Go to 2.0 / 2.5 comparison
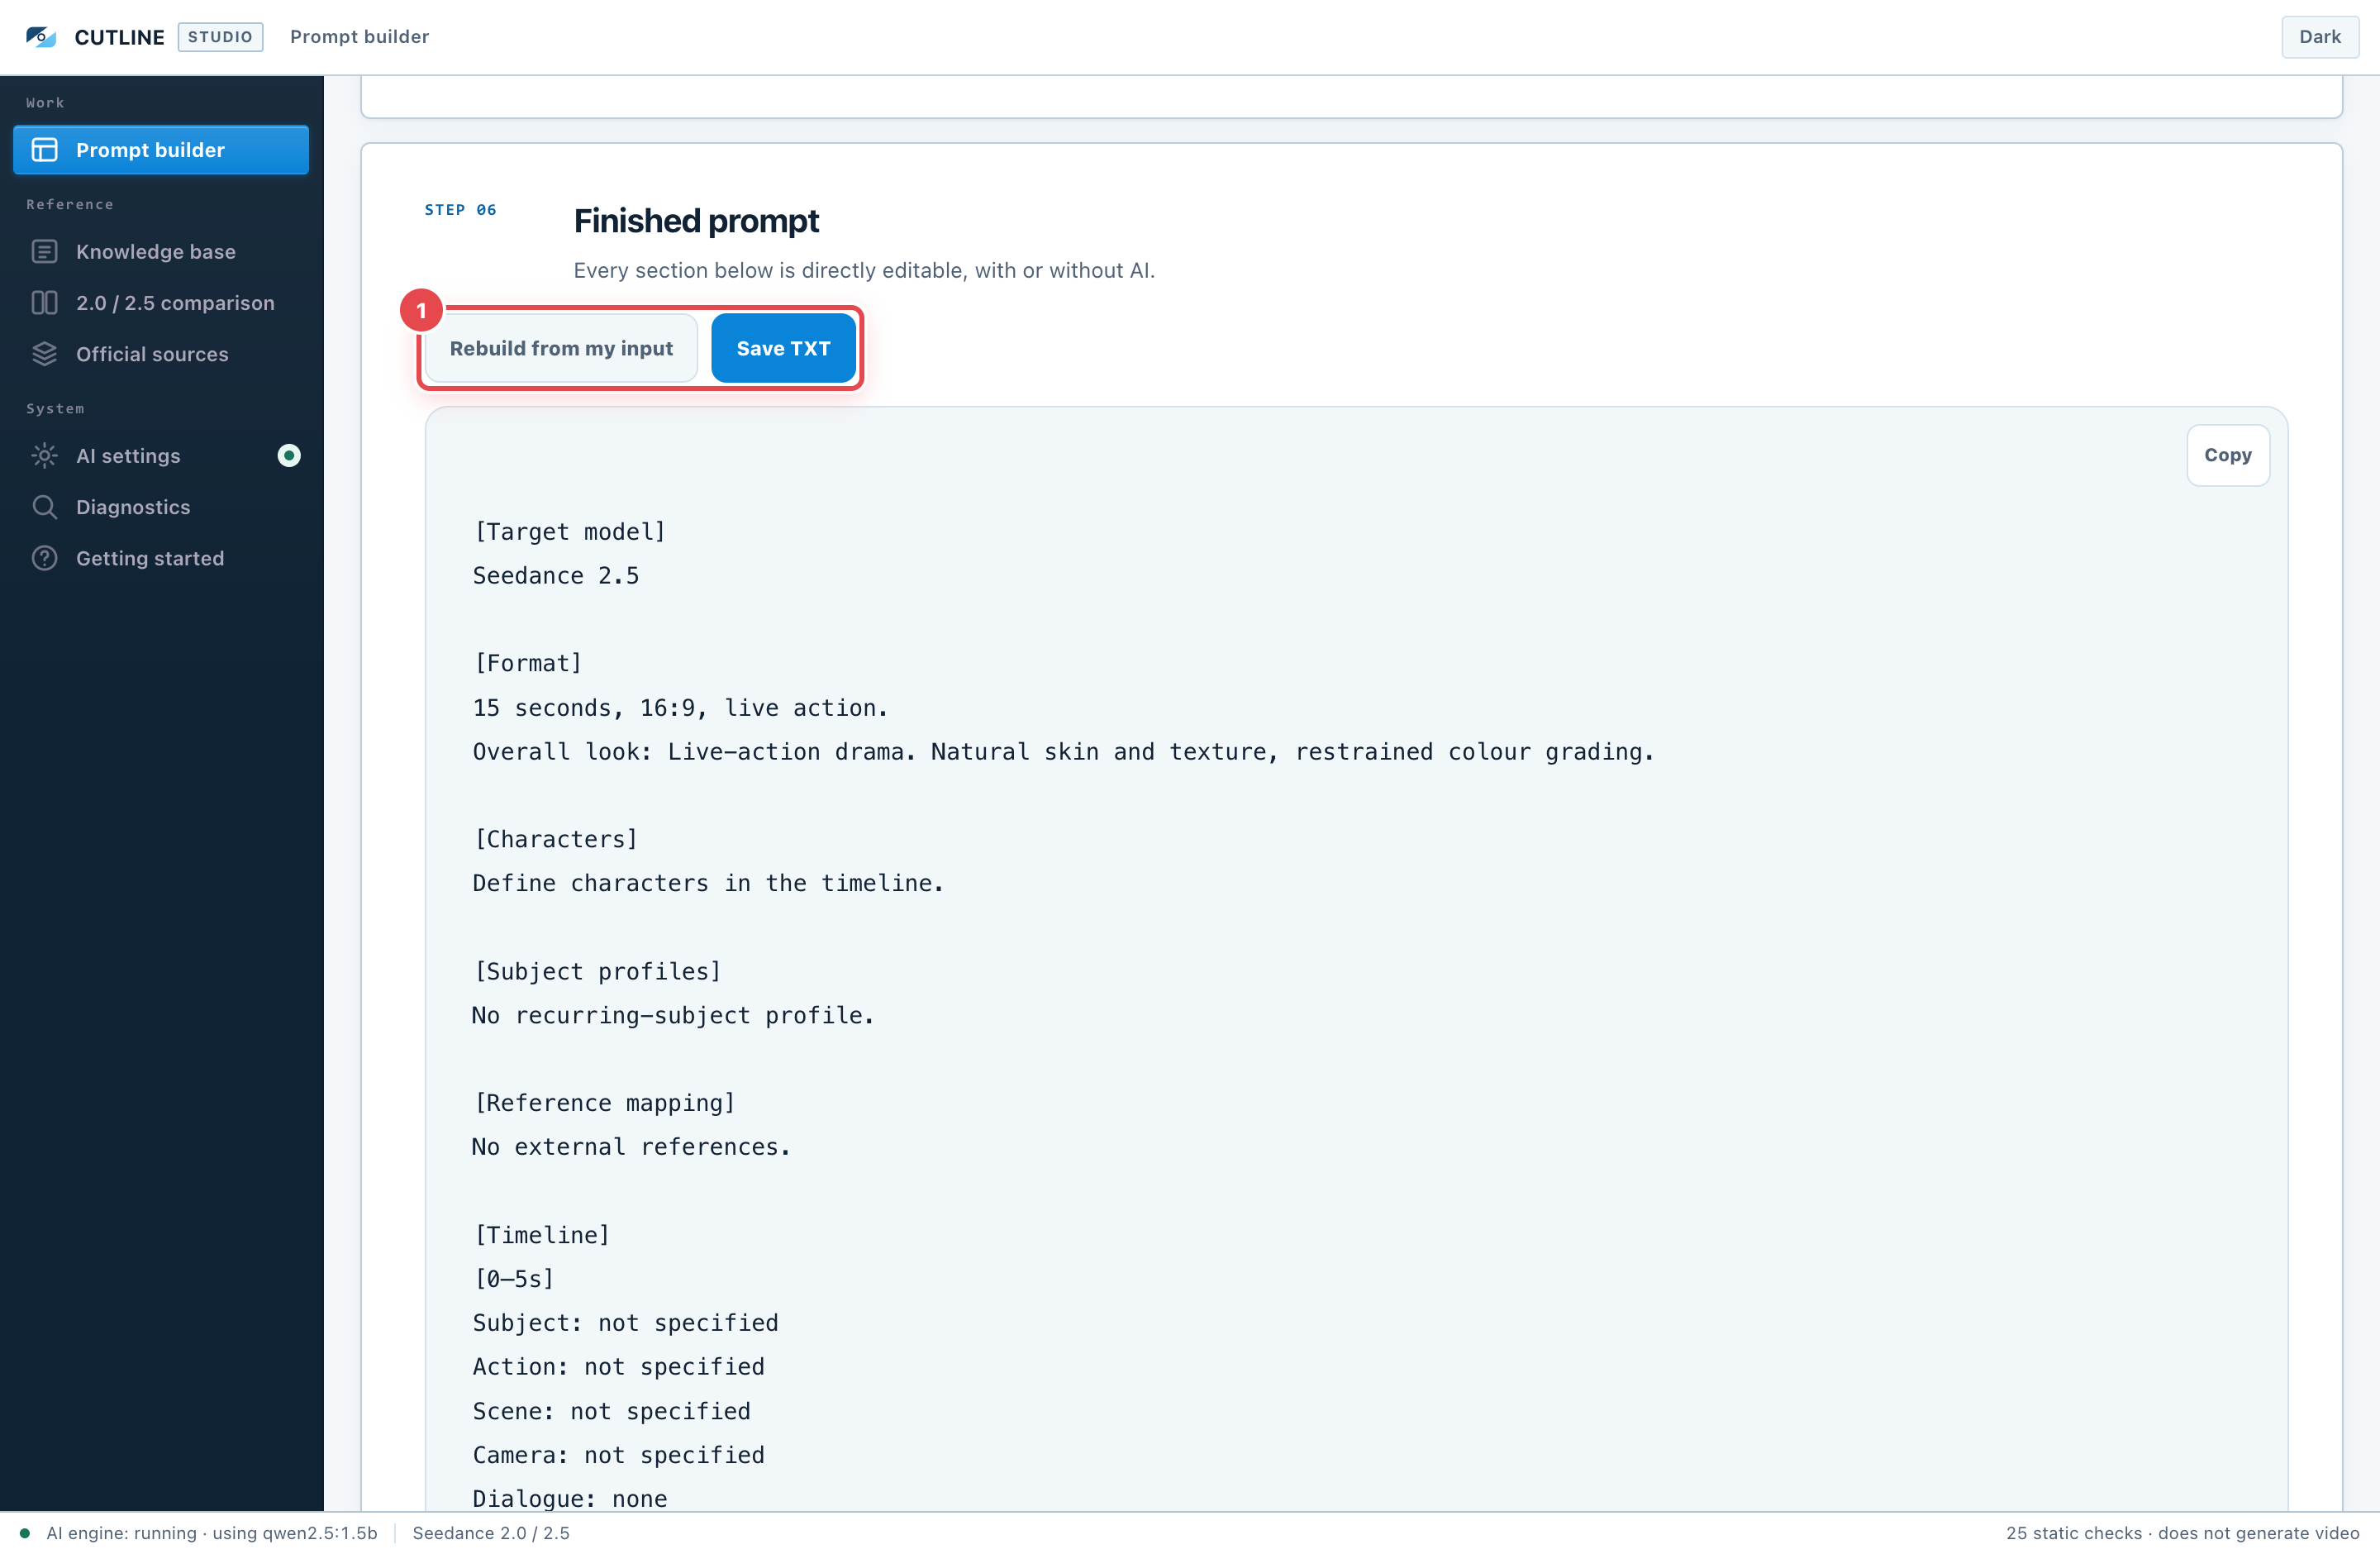This screenshot has height=1554, width=2380. [x=161, y=303]
